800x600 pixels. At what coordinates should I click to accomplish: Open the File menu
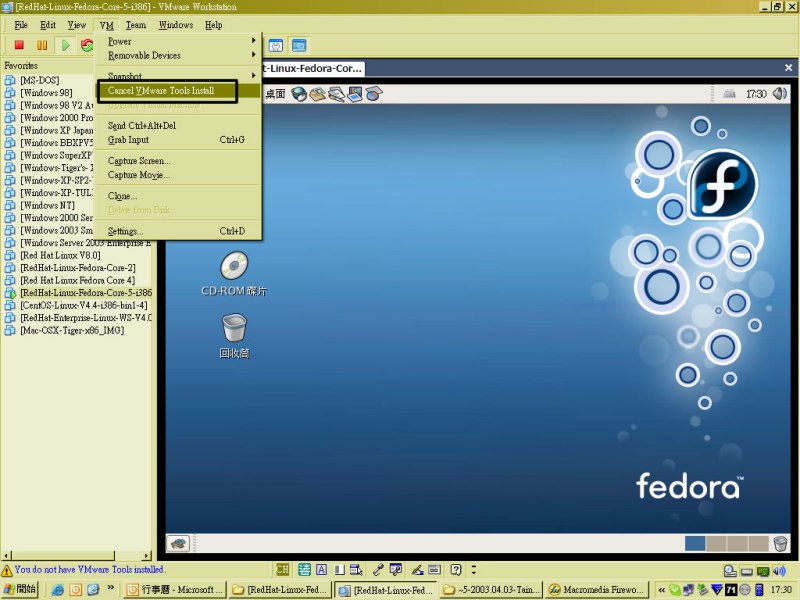tap(21, 25)
